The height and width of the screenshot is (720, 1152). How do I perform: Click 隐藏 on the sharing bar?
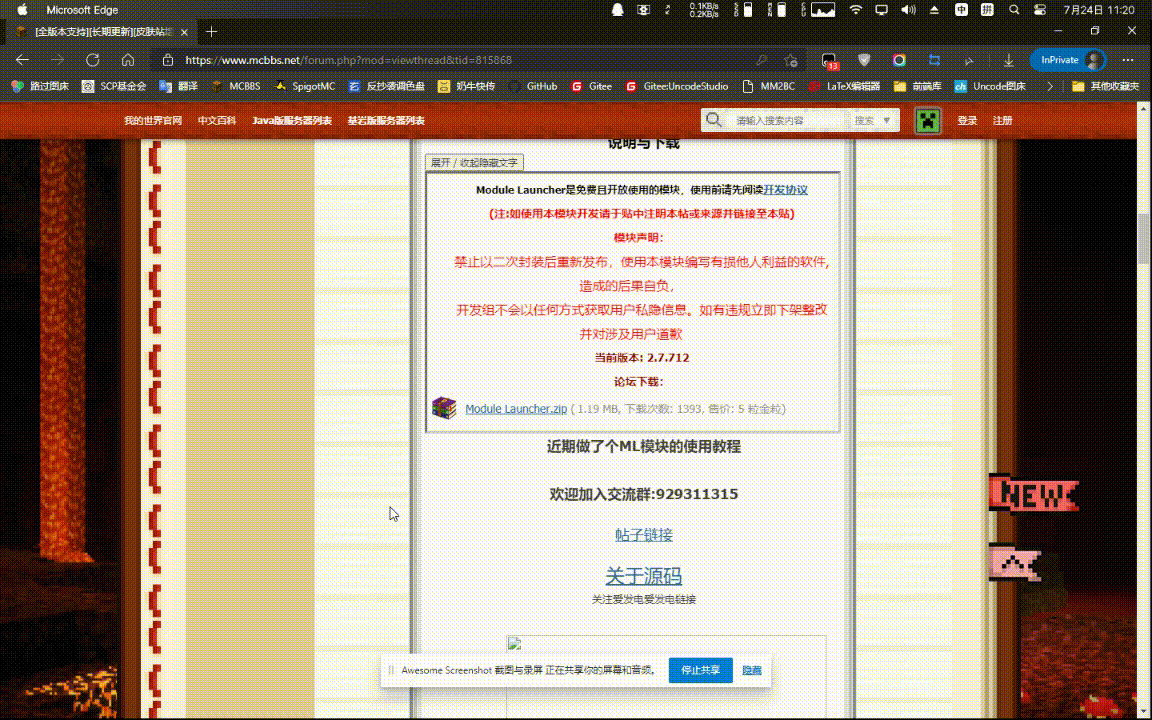(752, 670)
